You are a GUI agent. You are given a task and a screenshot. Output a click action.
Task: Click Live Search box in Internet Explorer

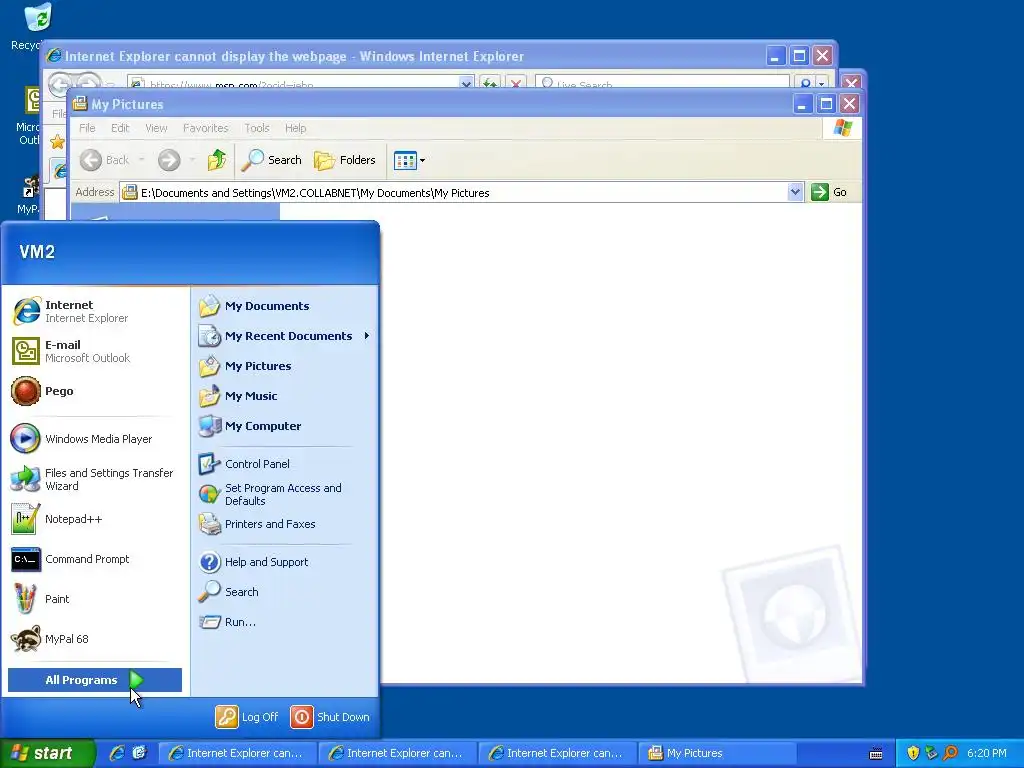[x=662, y=82]
